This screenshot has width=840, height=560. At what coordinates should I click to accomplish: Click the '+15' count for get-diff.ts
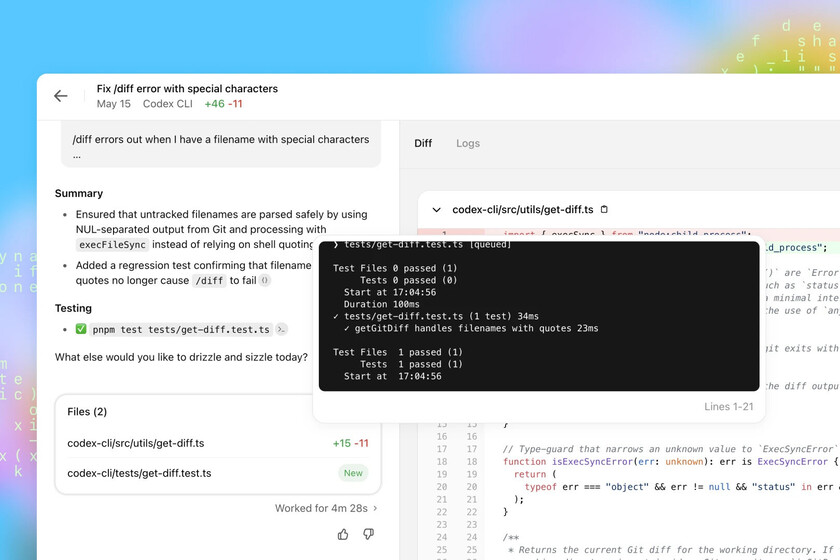click(342, 443)
